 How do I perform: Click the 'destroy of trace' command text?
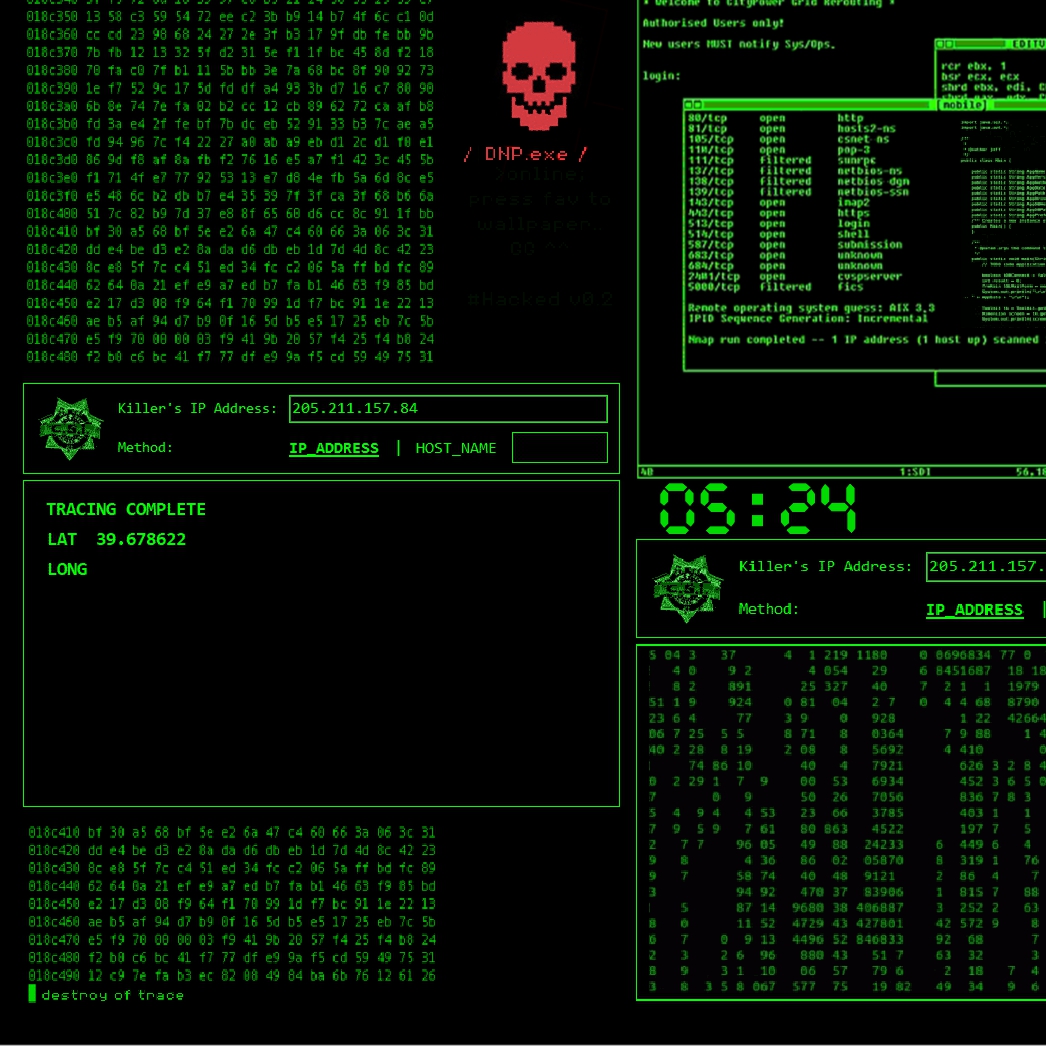click(113, 995)
